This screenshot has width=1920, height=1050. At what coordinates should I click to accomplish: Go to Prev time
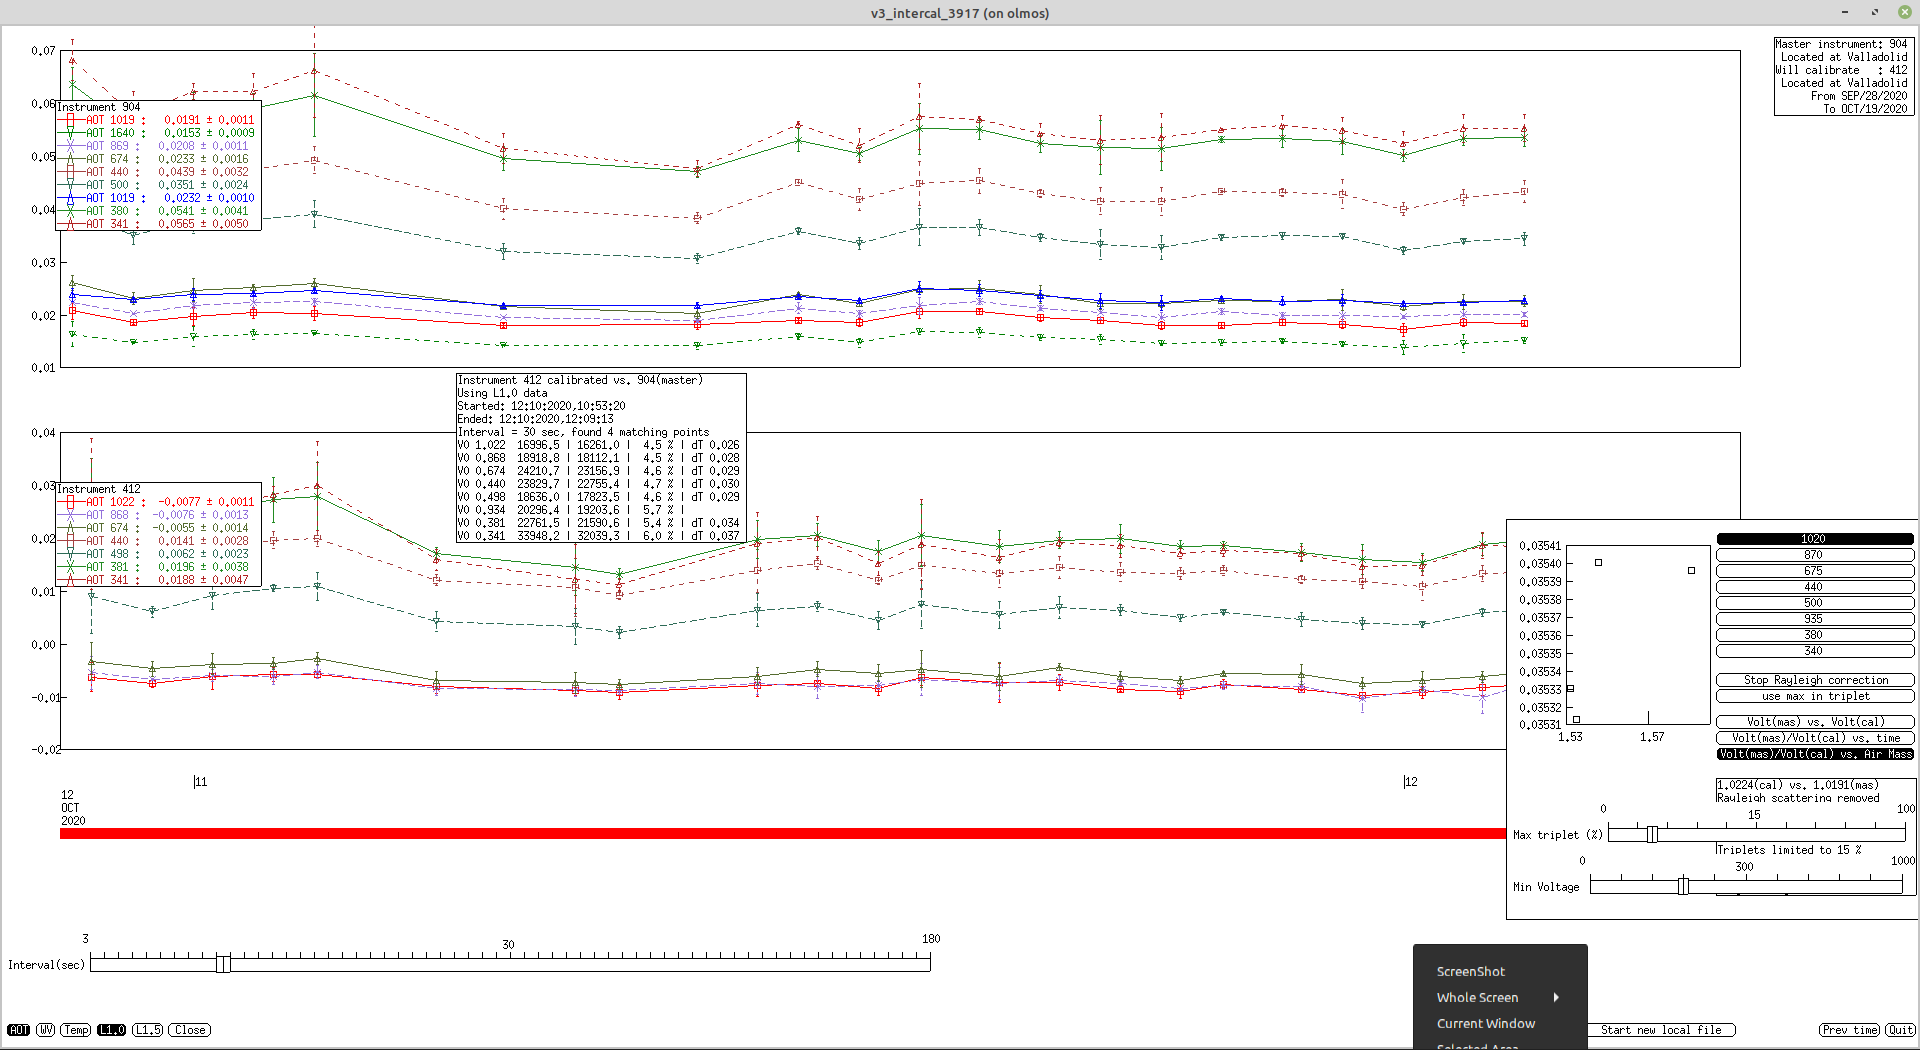[x=1850, y=1030]
